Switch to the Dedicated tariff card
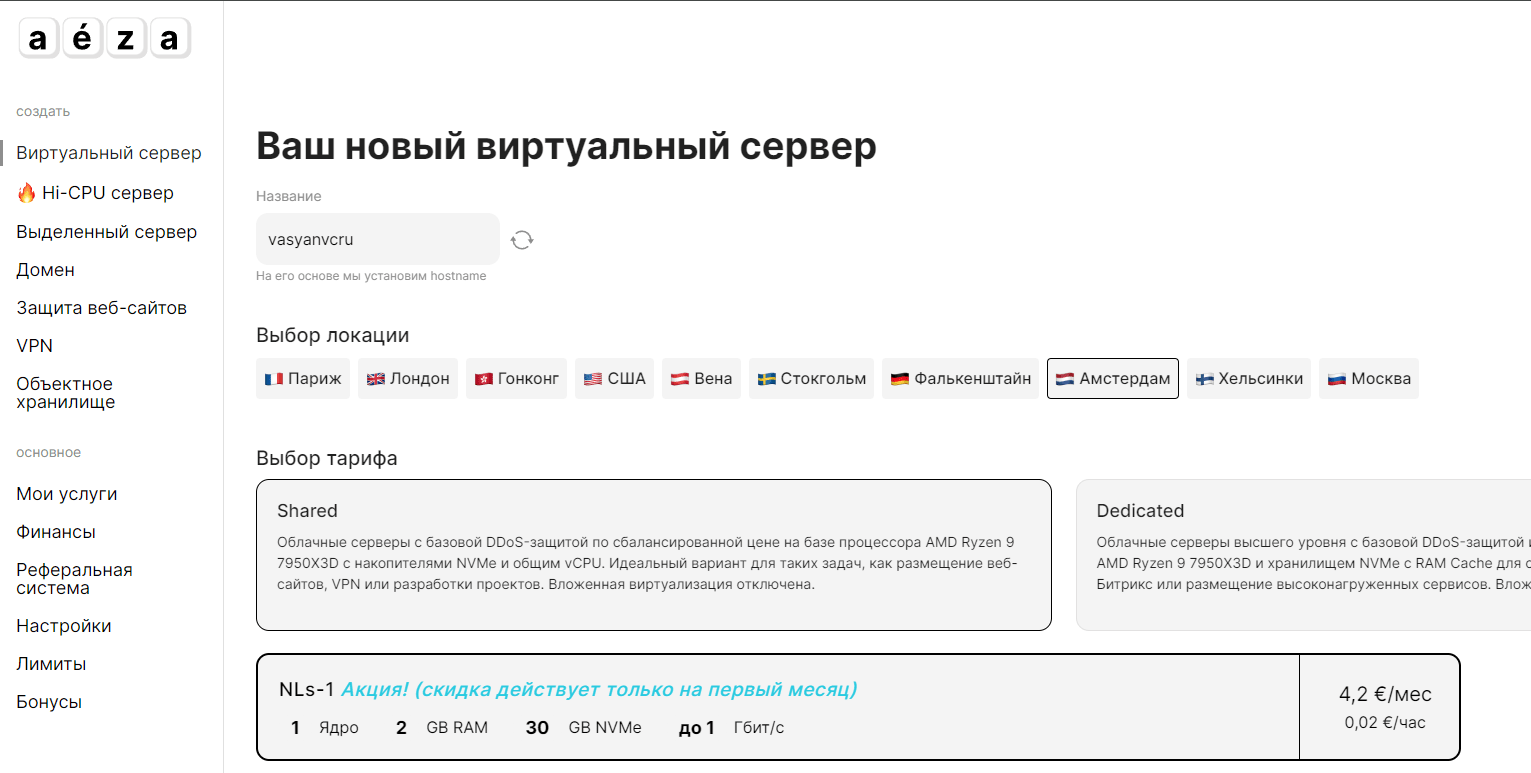This screenshot has width=1531, height=773. pyautogui.click(x=1300, y=554)
